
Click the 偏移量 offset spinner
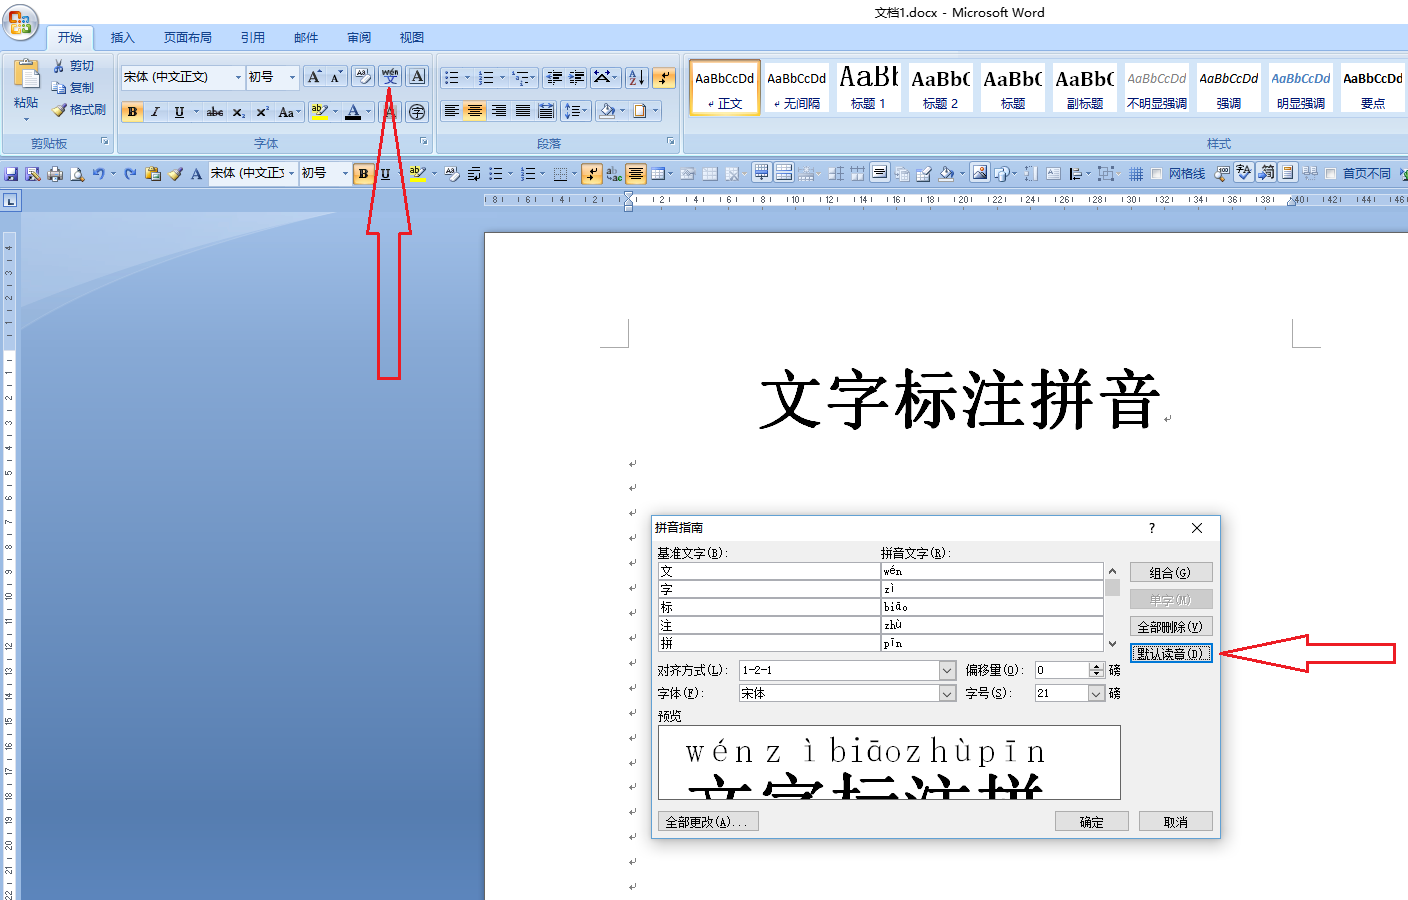pyautogui.click(x=1096, y=670)
